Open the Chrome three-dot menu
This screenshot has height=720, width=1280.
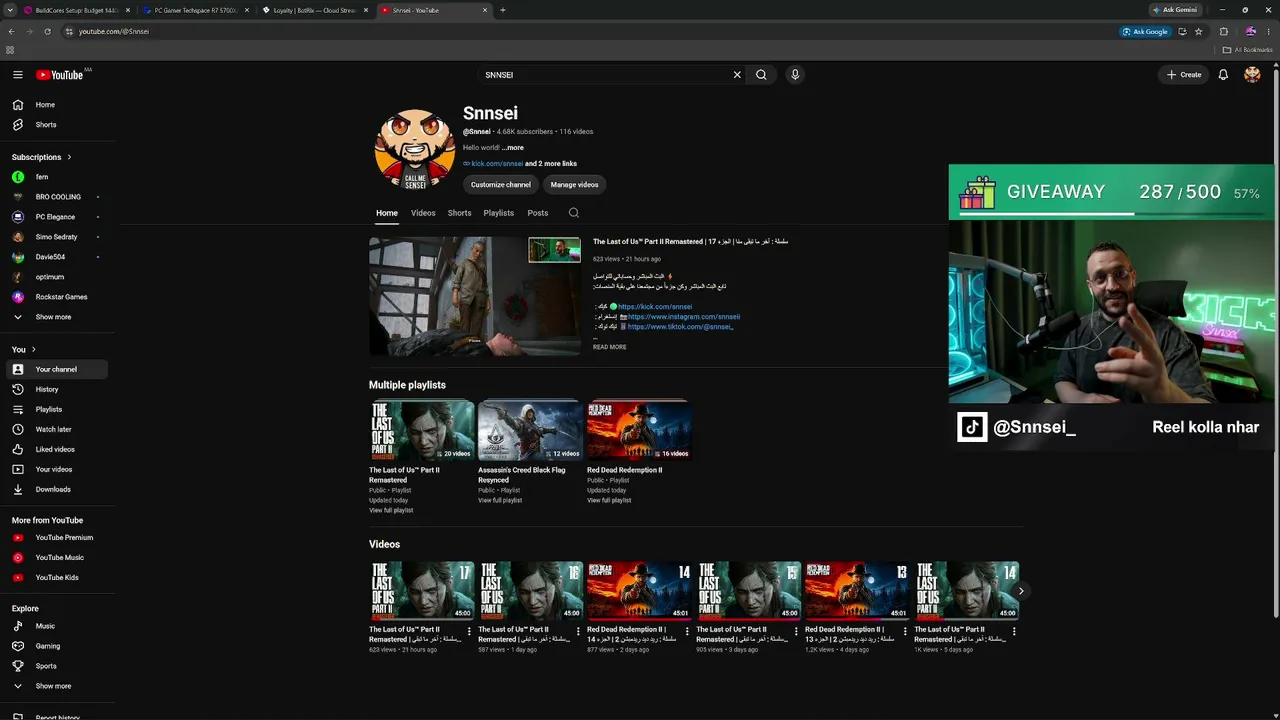1269,31
